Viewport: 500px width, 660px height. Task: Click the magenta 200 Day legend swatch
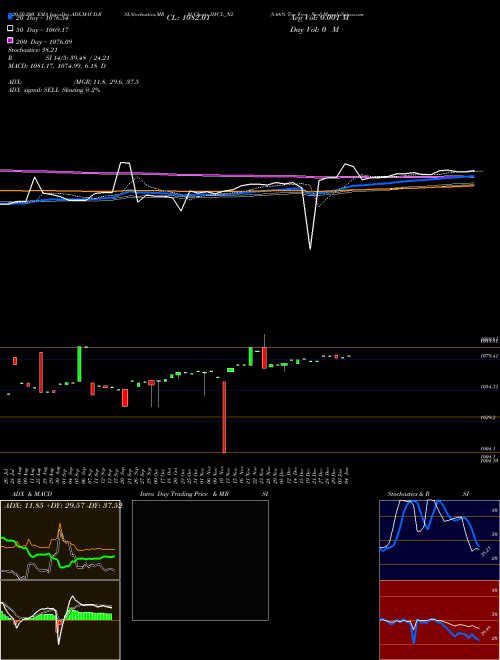(10, 40)
